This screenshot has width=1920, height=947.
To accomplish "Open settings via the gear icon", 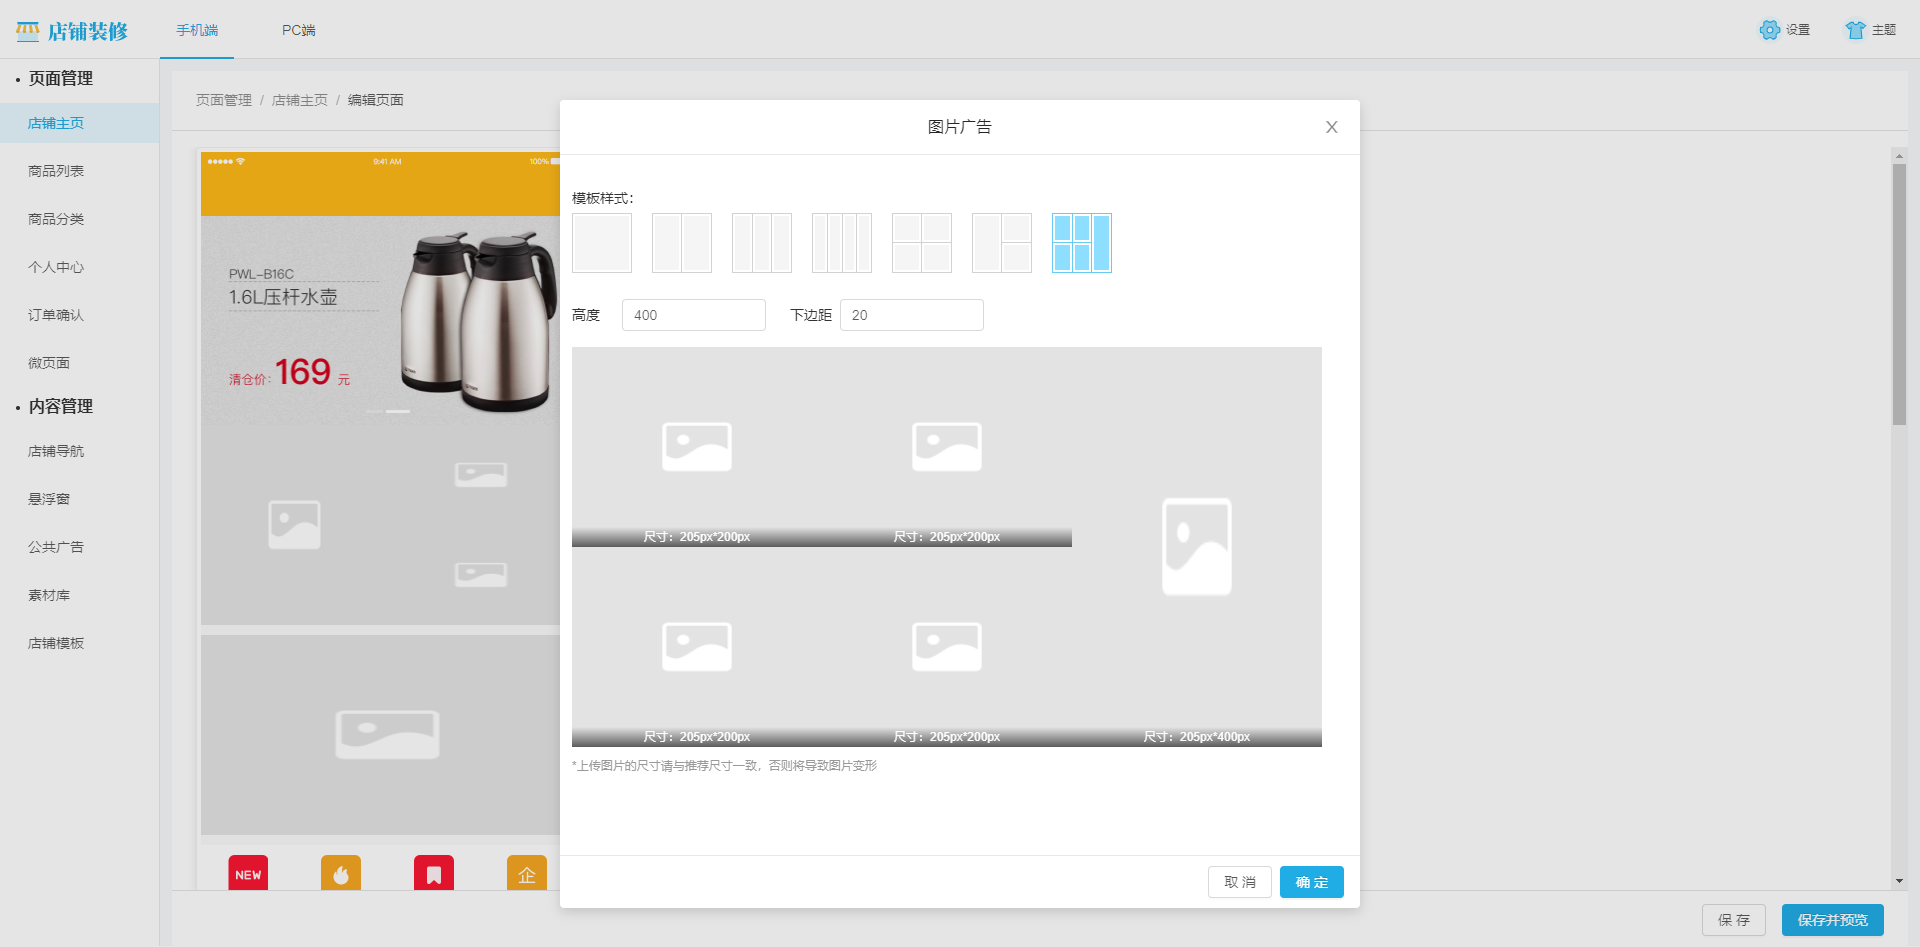I will point(1770,30).
